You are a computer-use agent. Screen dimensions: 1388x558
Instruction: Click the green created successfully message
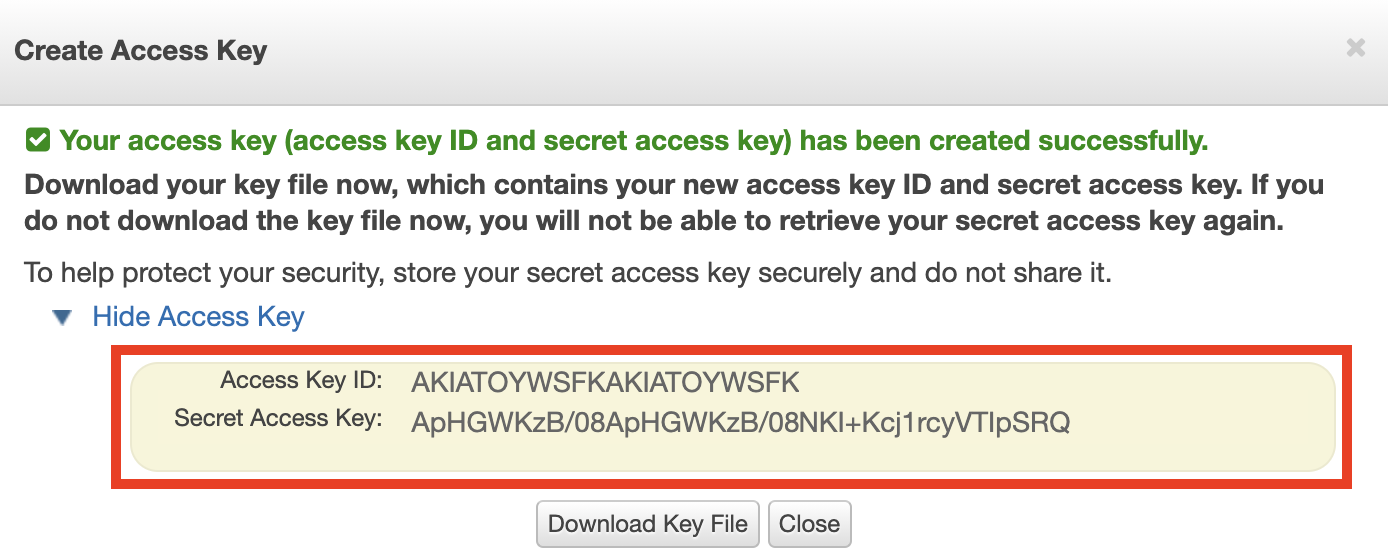pos(633,141)
